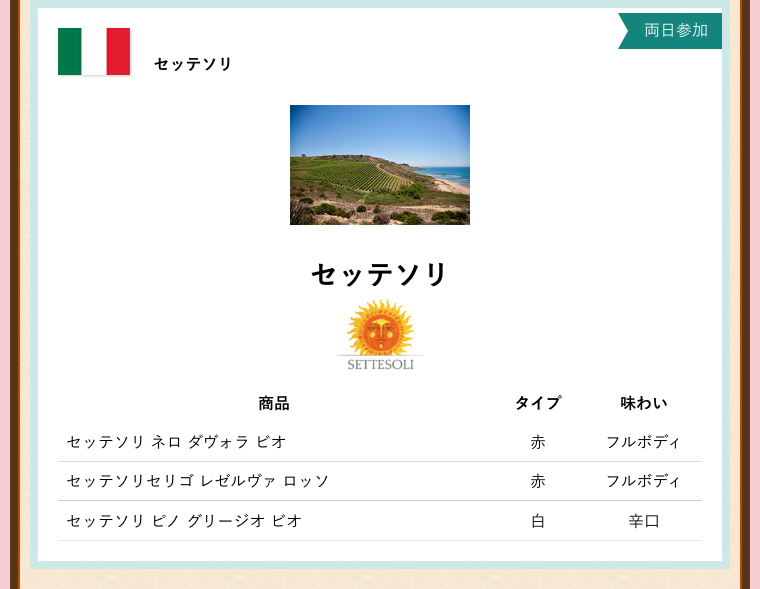The height and width of the screenshot is (589, 760).
Task: Click the 商品 column header
Action: [x=274, y=403]
